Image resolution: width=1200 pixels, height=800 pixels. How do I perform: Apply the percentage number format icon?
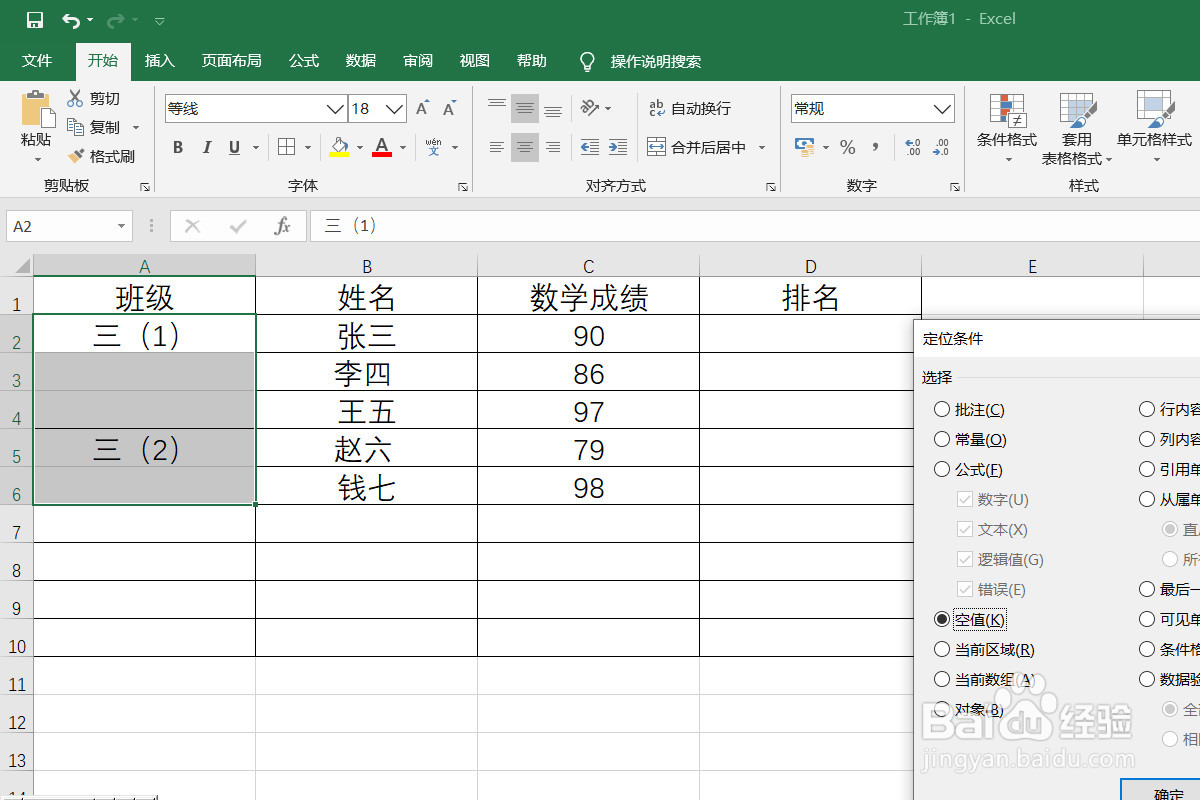click(848, 148)
